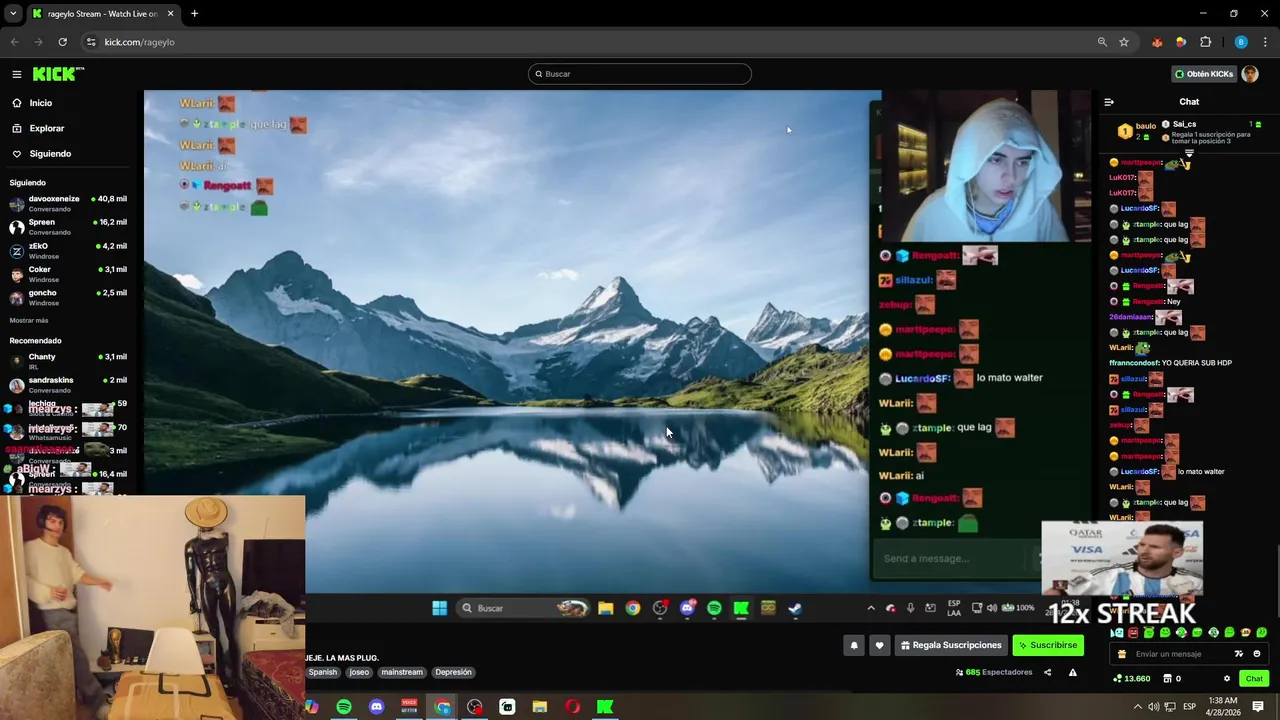Click the notification bell below the stream

[x=854, y=646]
